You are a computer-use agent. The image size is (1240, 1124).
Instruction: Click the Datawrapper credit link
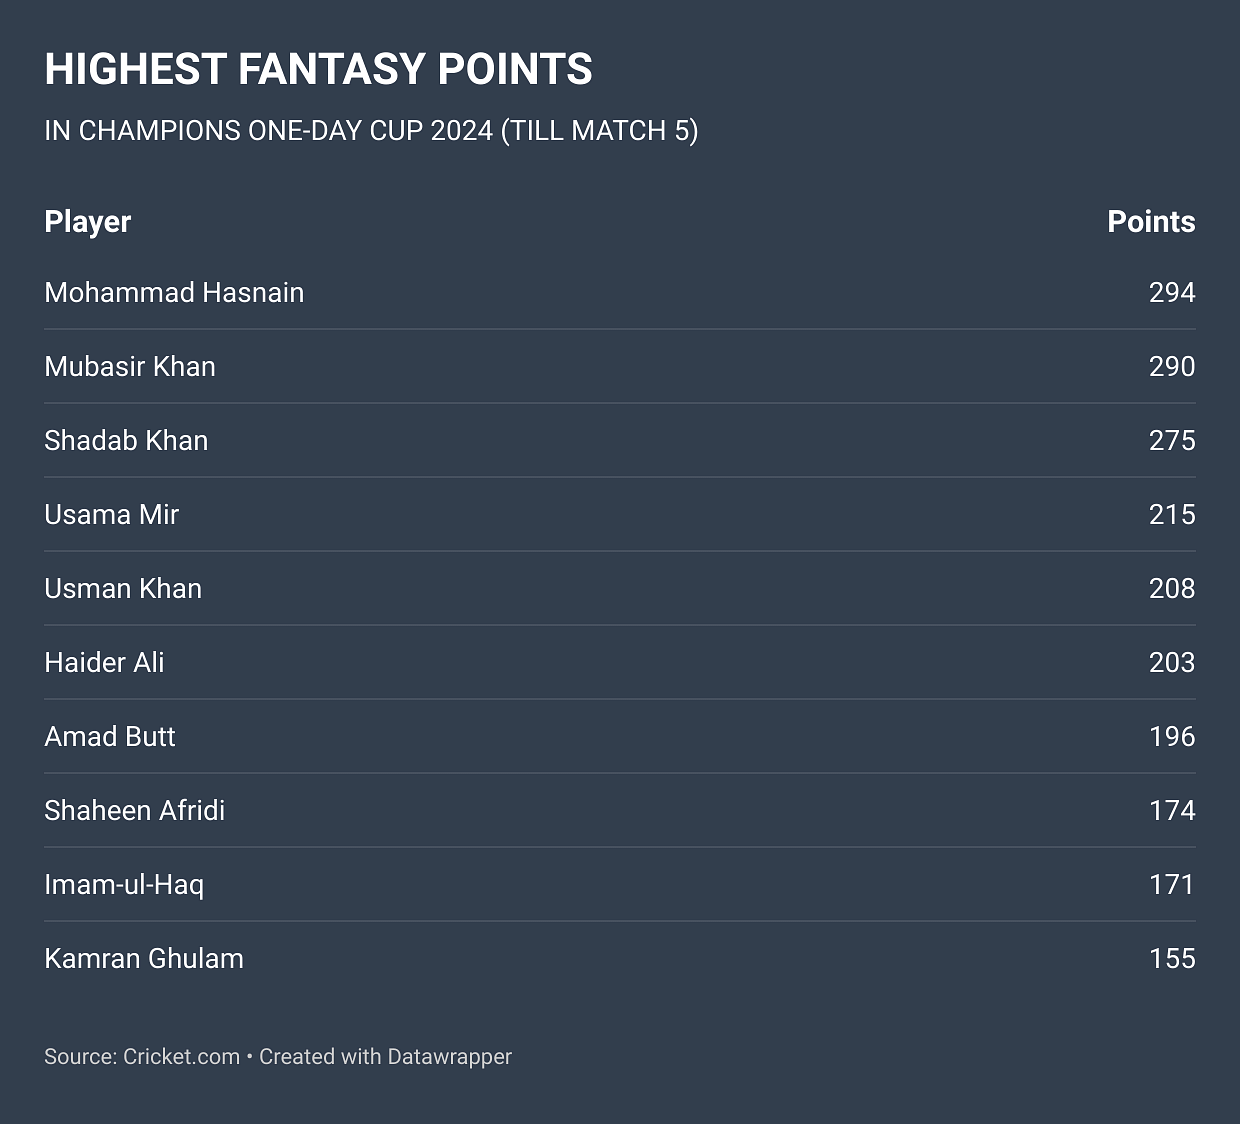(x=449, y=1057)
